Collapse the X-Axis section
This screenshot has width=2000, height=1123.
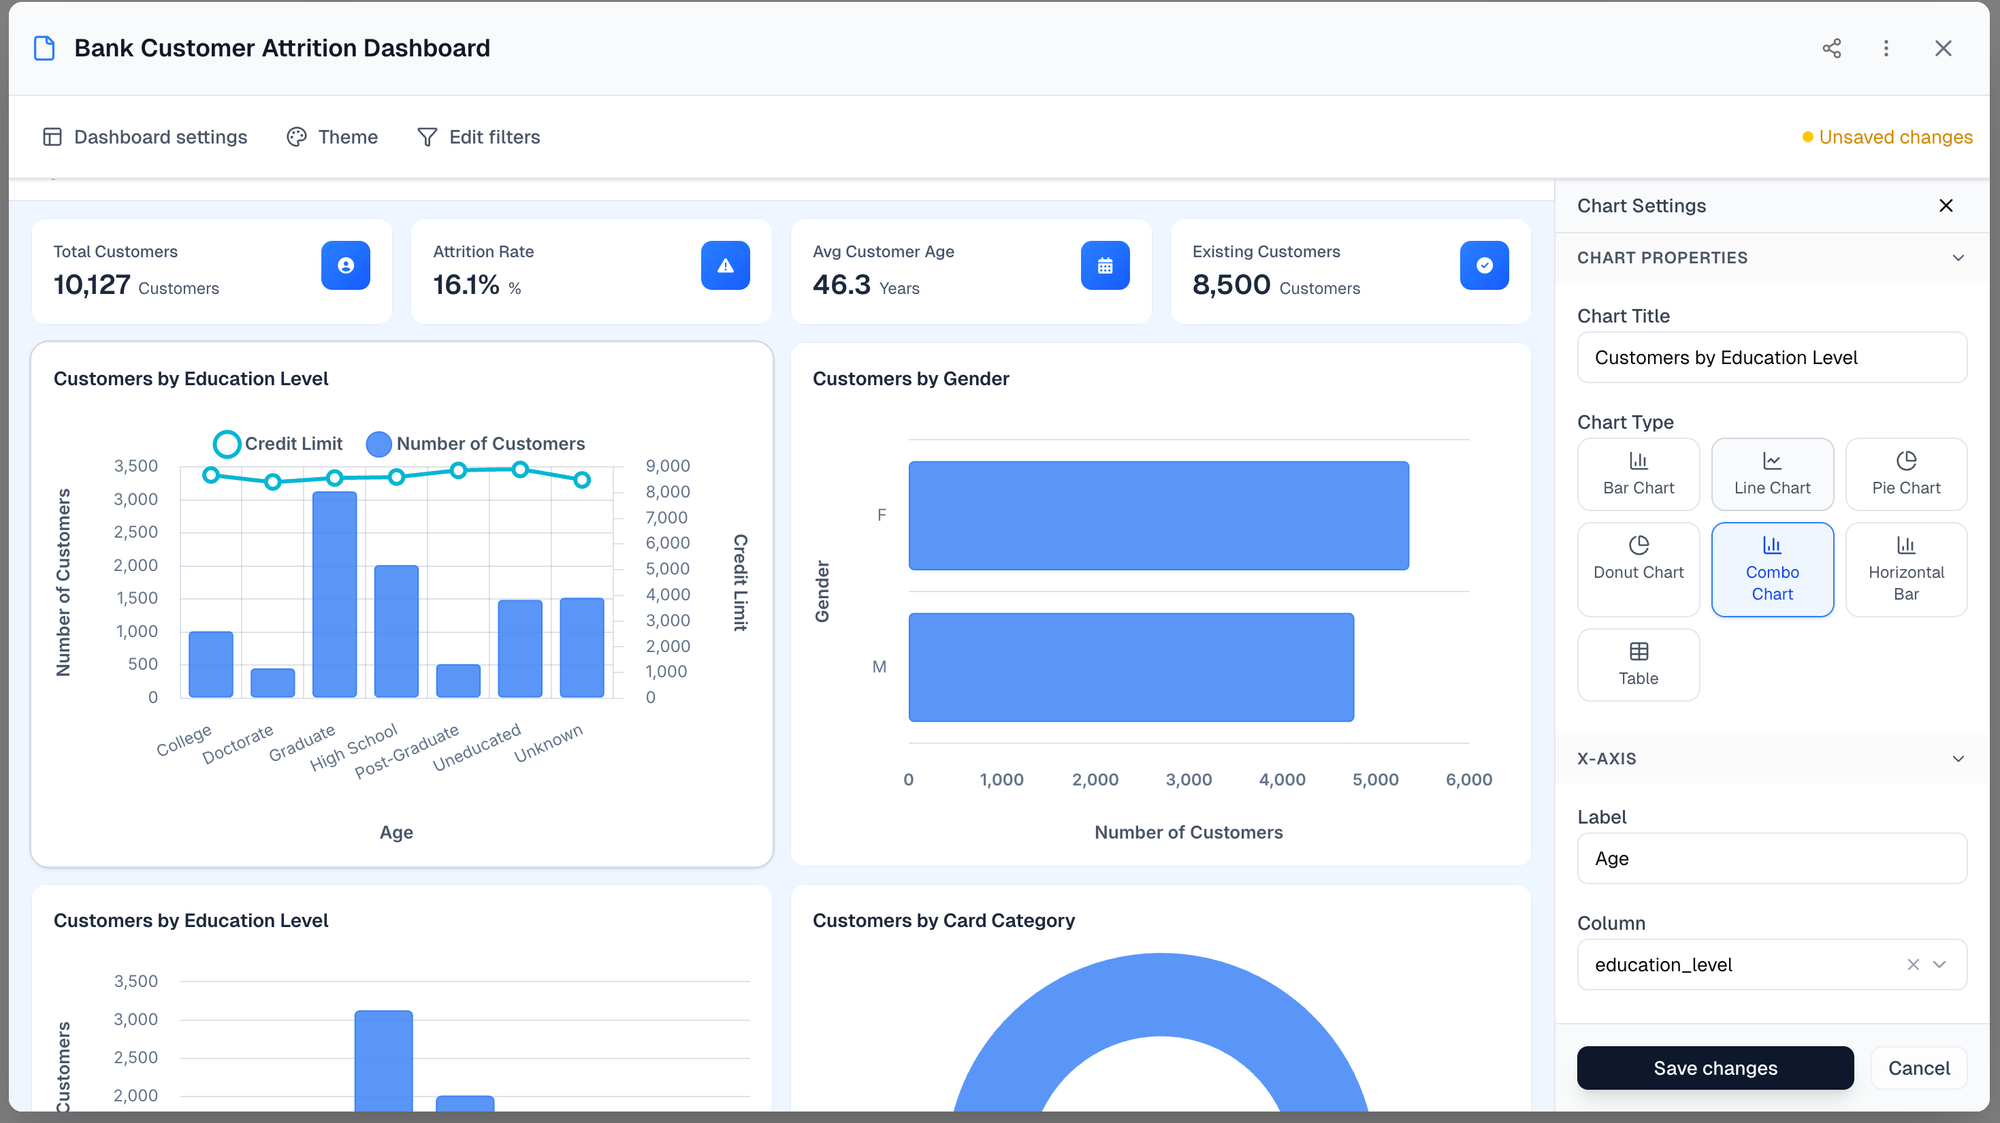click(x=1957, y=758)
